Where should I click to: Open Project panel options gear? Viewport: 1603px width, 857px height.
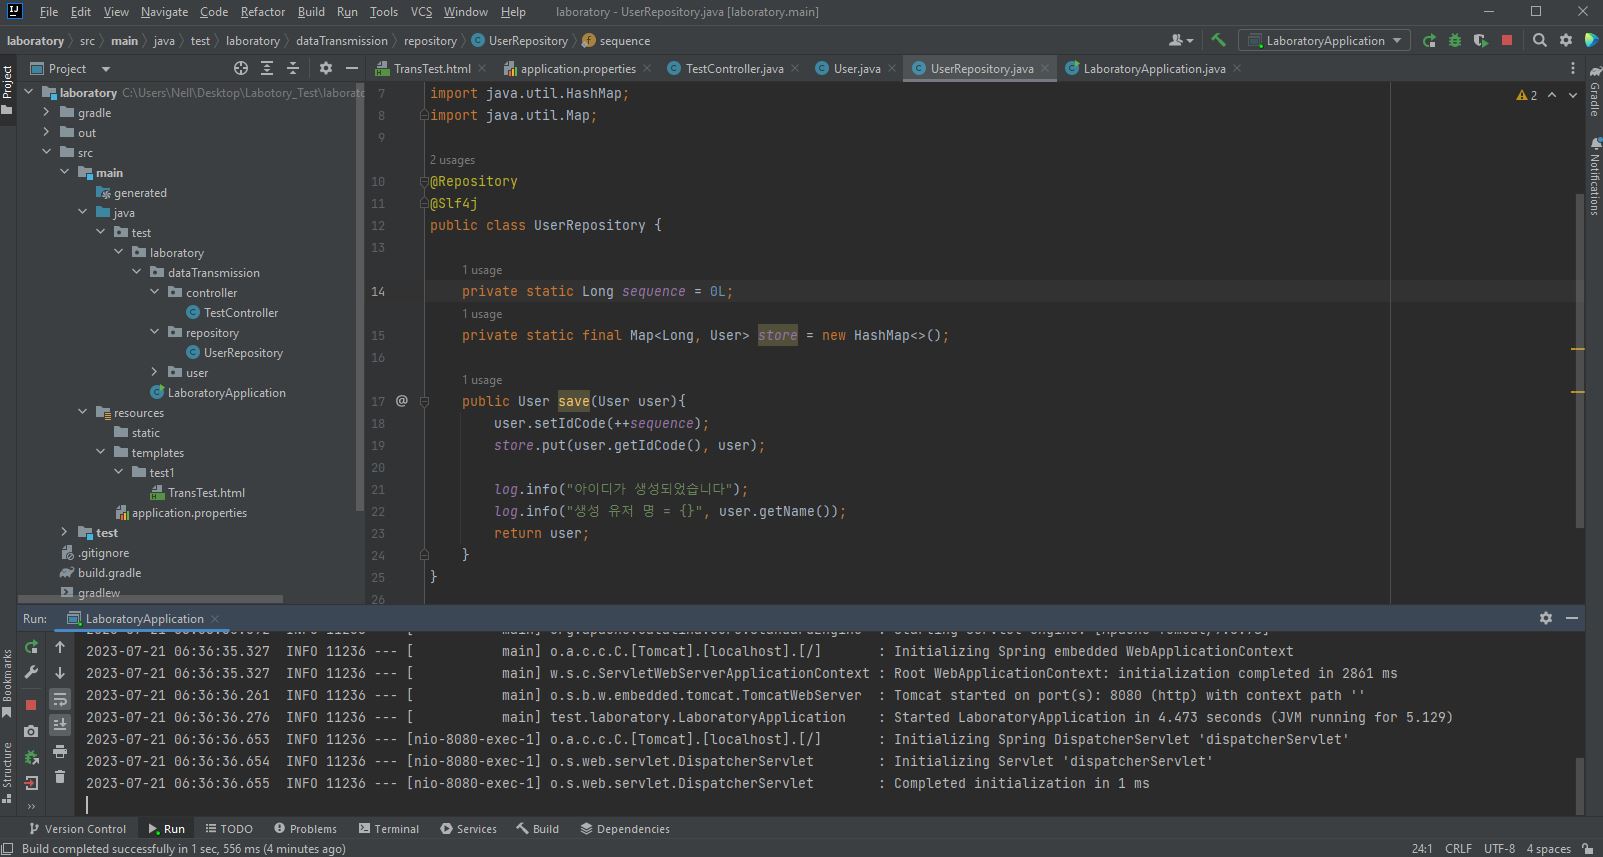[x=325, y=68]
